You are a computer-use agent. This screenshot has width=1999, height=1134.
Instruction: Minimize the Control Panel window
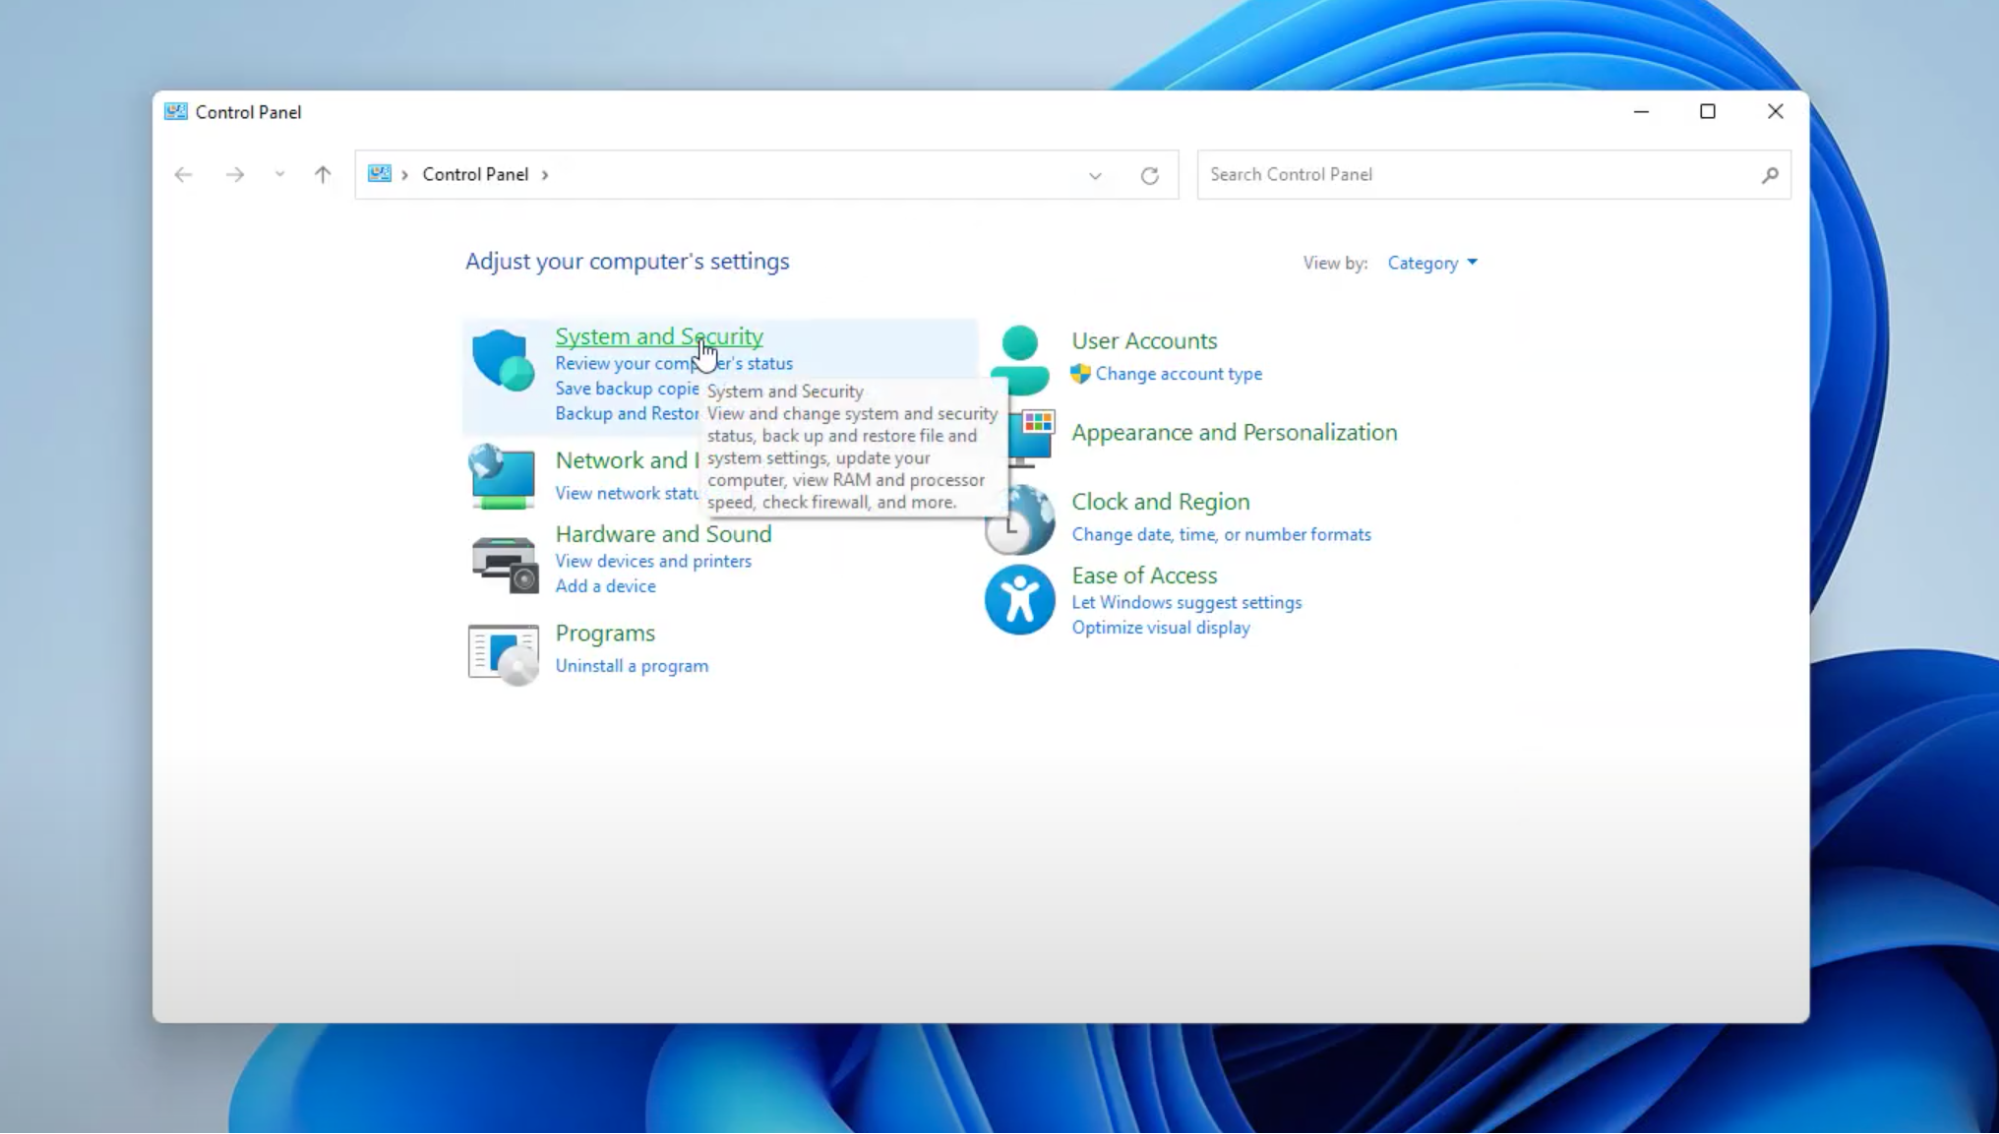point(1641,112)
